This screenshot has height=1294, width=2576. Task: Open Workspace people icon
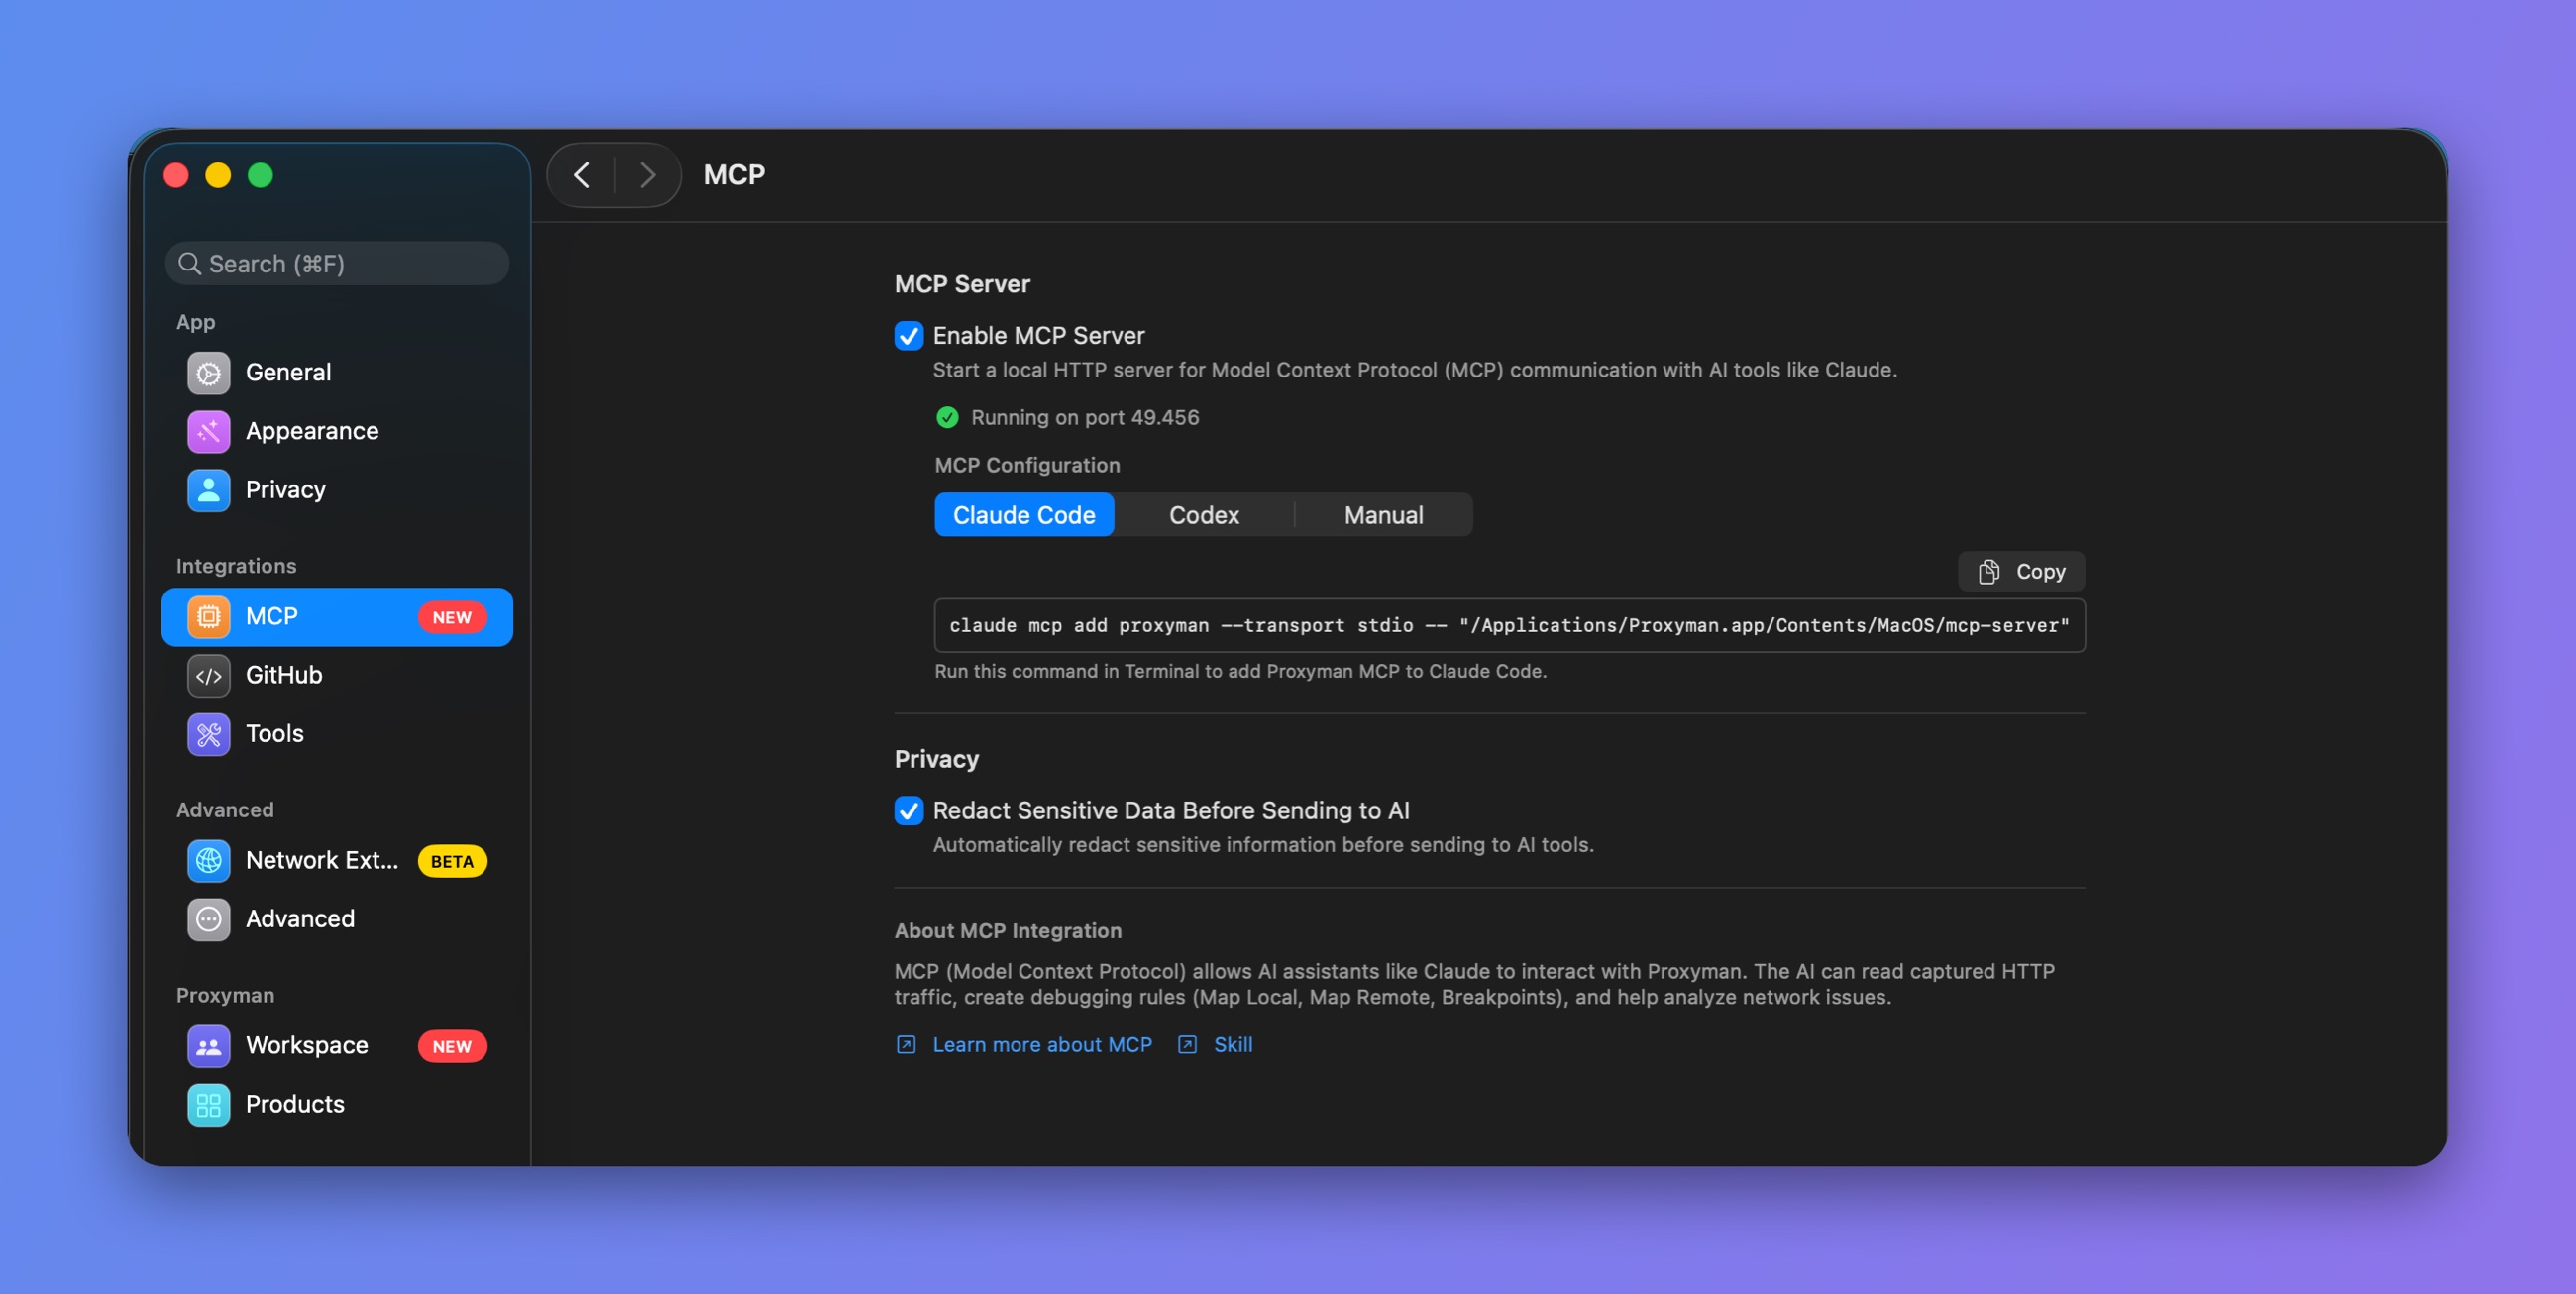tap(208, 1046)
